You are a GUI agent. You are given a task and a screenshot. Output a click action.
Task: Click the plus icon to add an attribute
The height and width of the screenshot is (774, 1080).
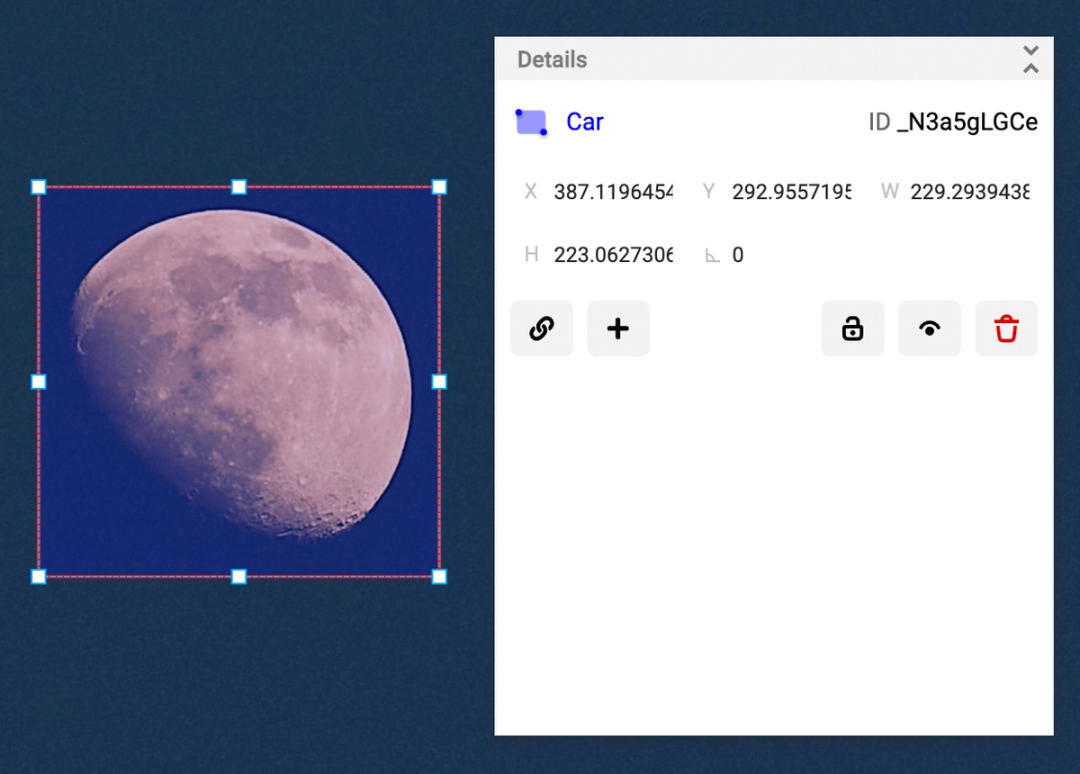tap(618, 328)
